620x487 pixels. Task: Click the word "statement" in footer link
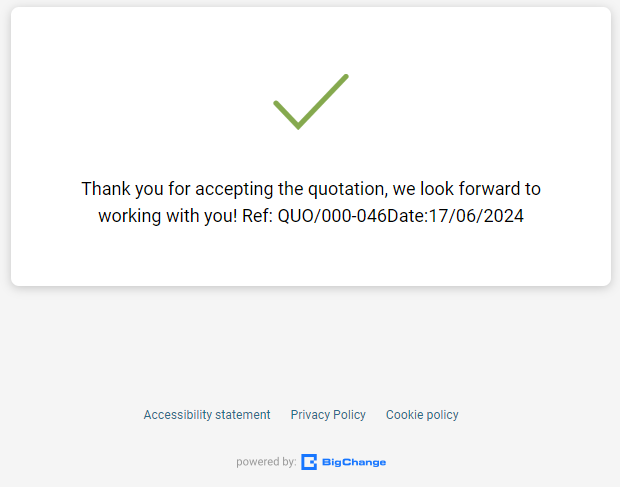click(x=243, y=415)
